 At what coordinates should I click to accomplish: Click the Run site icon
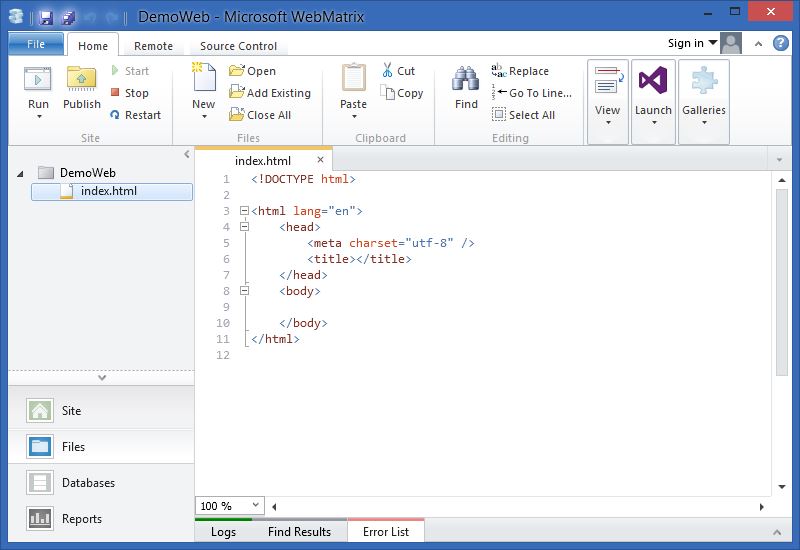38,80
